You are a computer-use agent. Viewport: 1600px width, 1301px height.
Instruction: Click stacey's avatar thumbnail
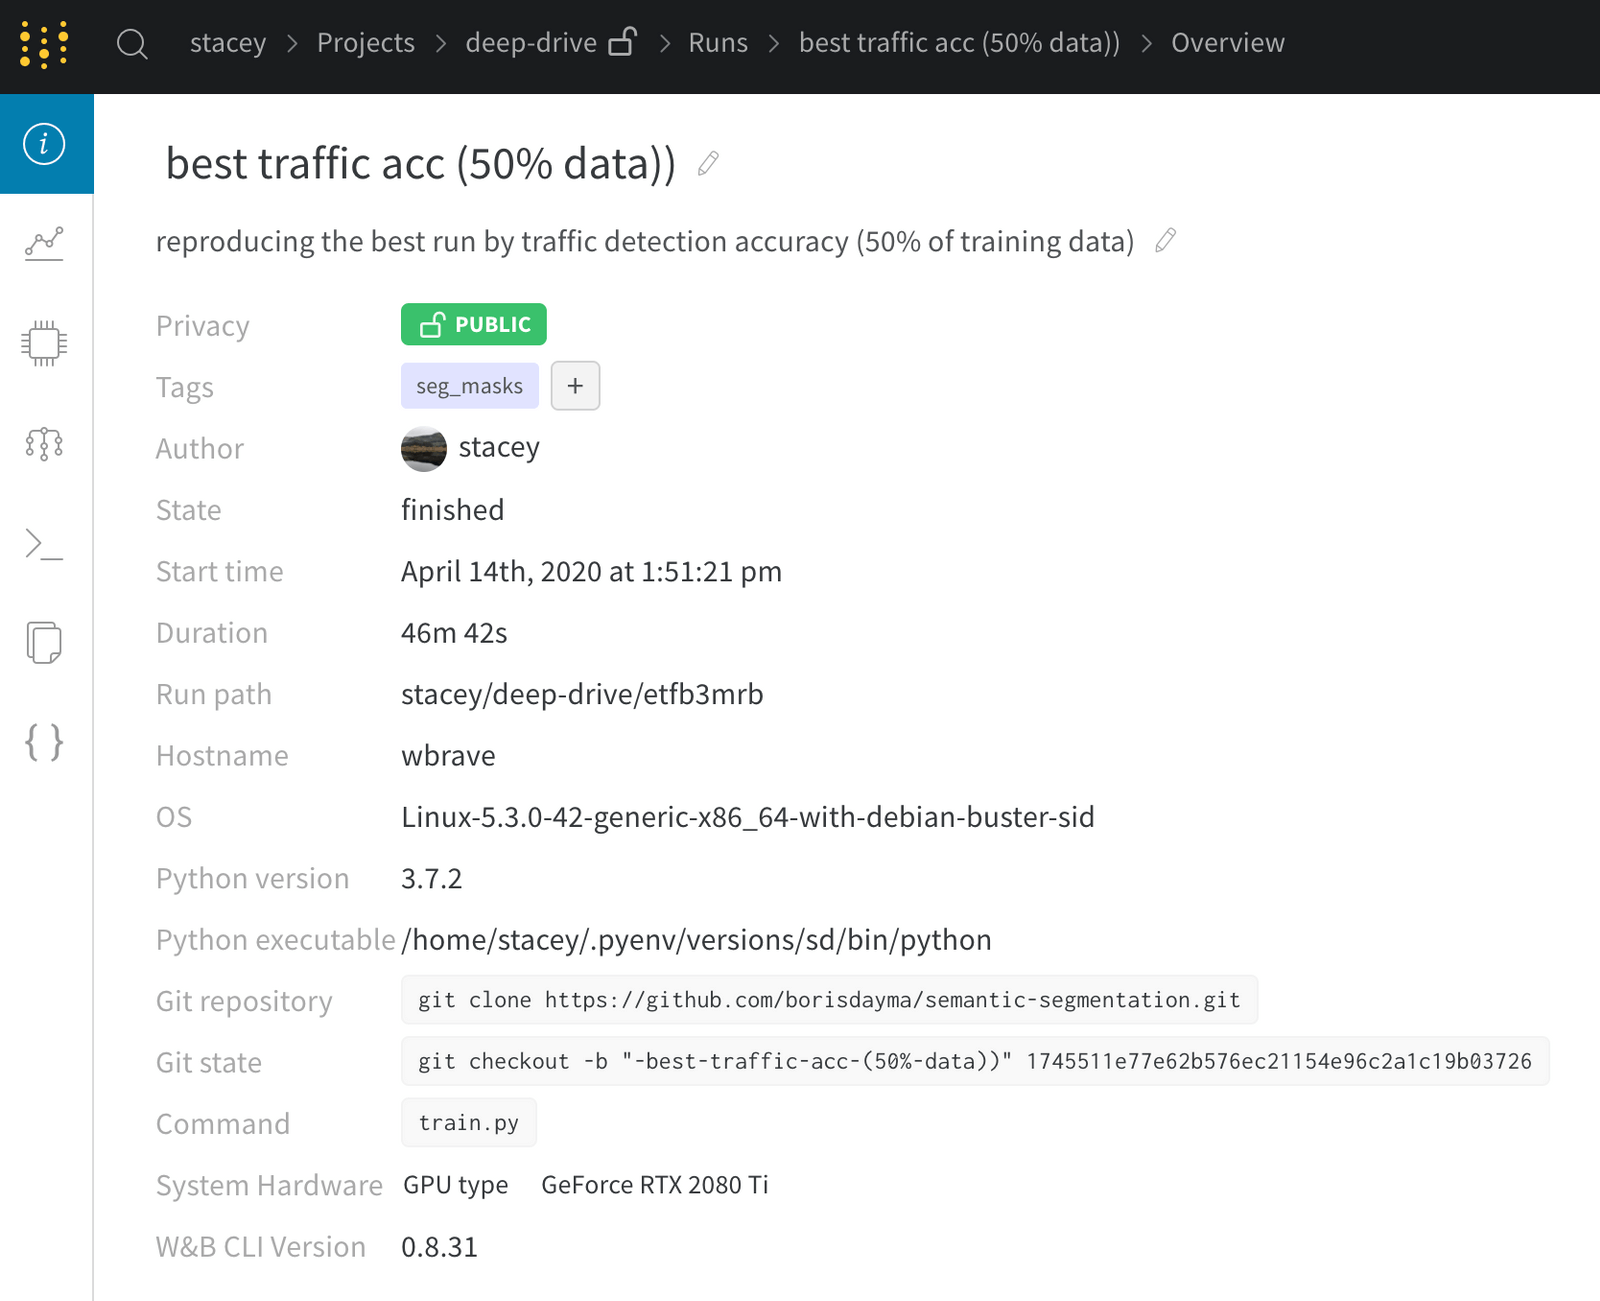[423, 449]
